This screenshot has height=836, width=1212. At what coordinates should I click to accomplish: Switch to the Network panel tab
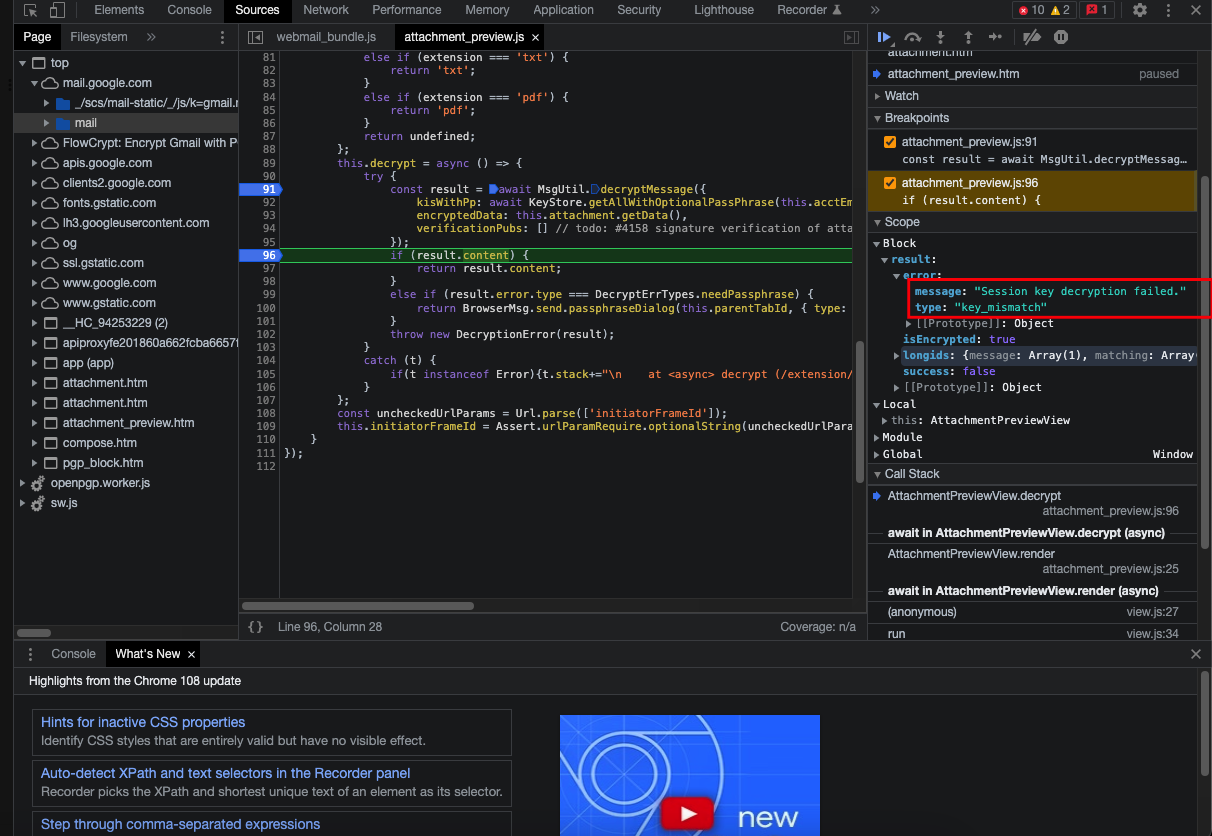325,10
